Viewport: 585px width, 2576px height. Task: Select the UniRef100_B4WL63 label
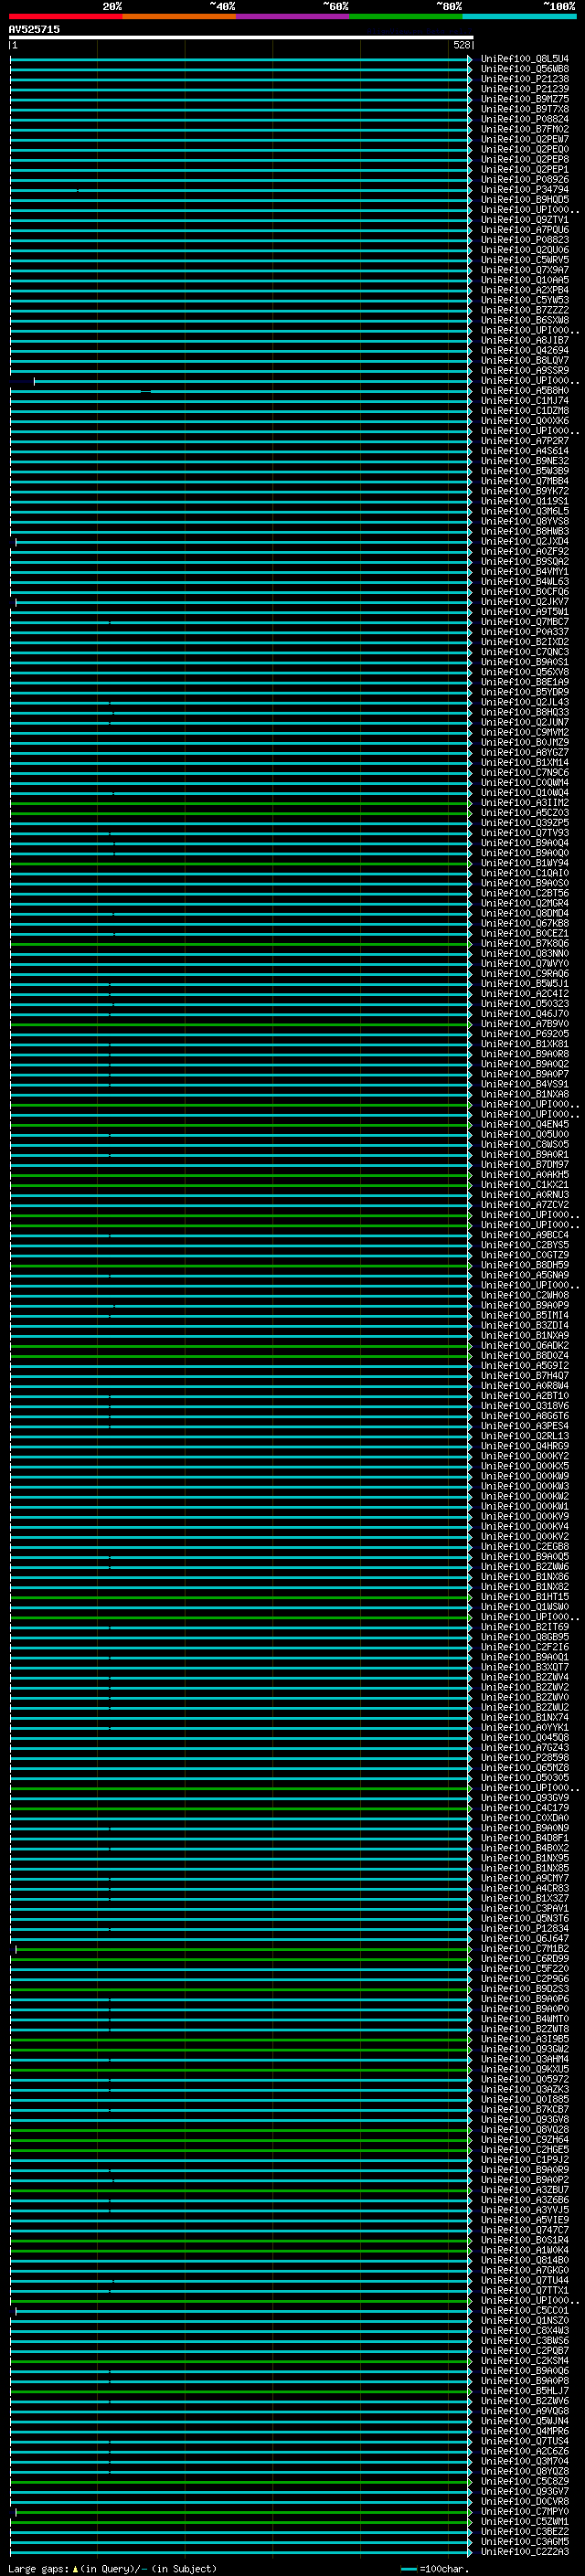(525, 582)
